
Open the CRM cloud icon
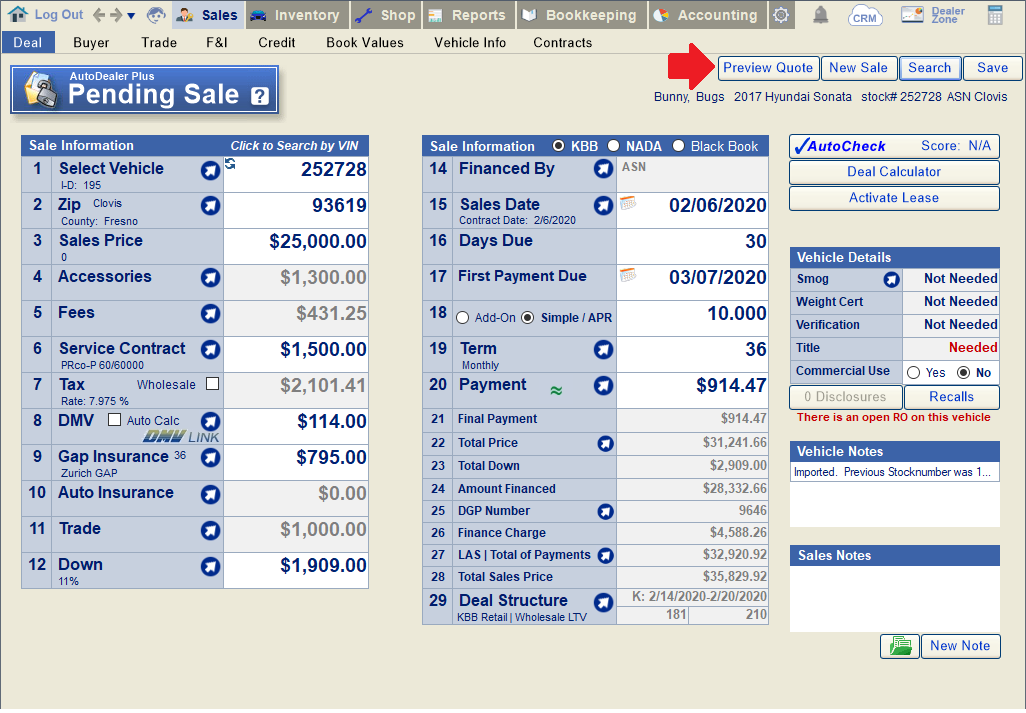(x=864, y=15)
